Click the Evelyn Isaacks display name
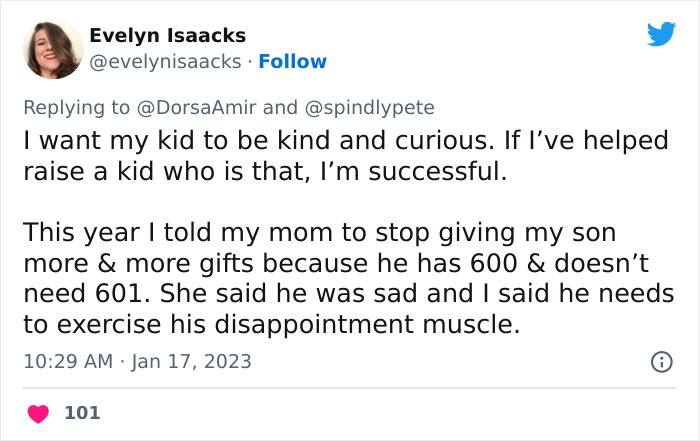Image resolution: width=700 pixels, height=441 pixels. [x=167, y=36]
